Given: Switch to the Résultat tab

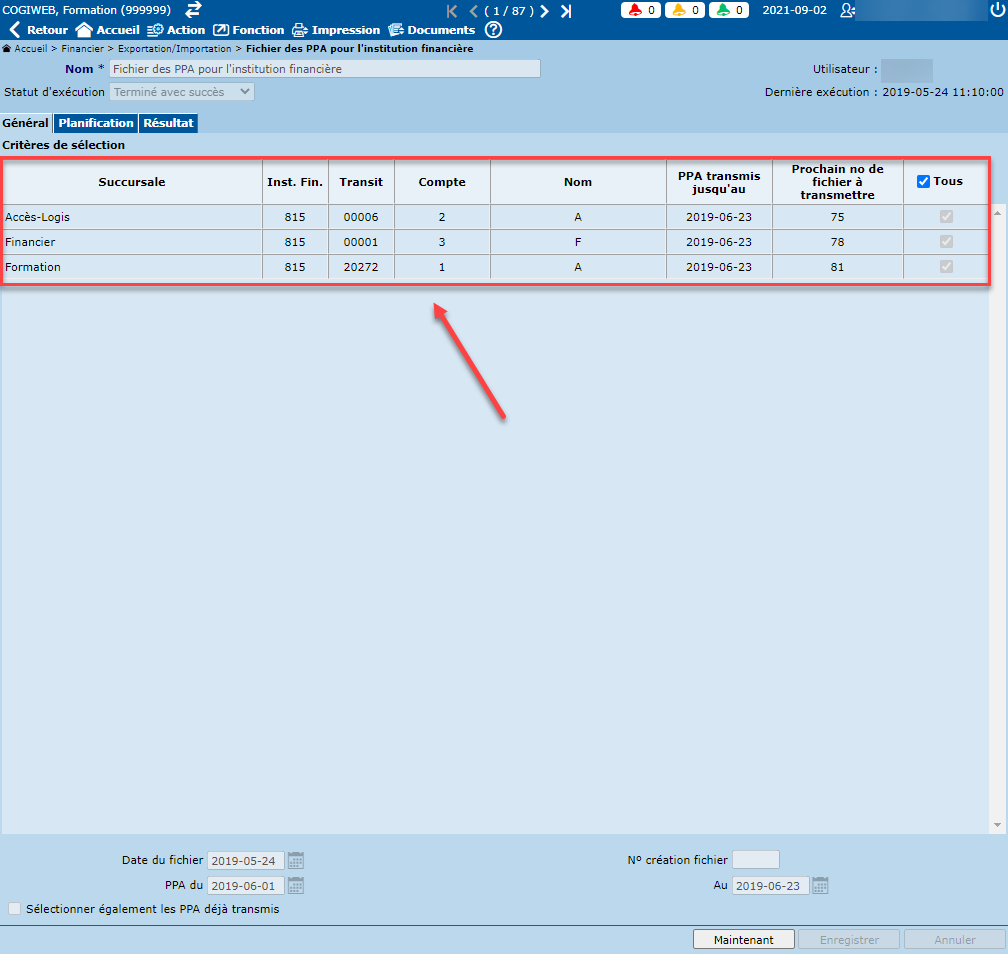Looking at the screenshot, I should point(168,124).
